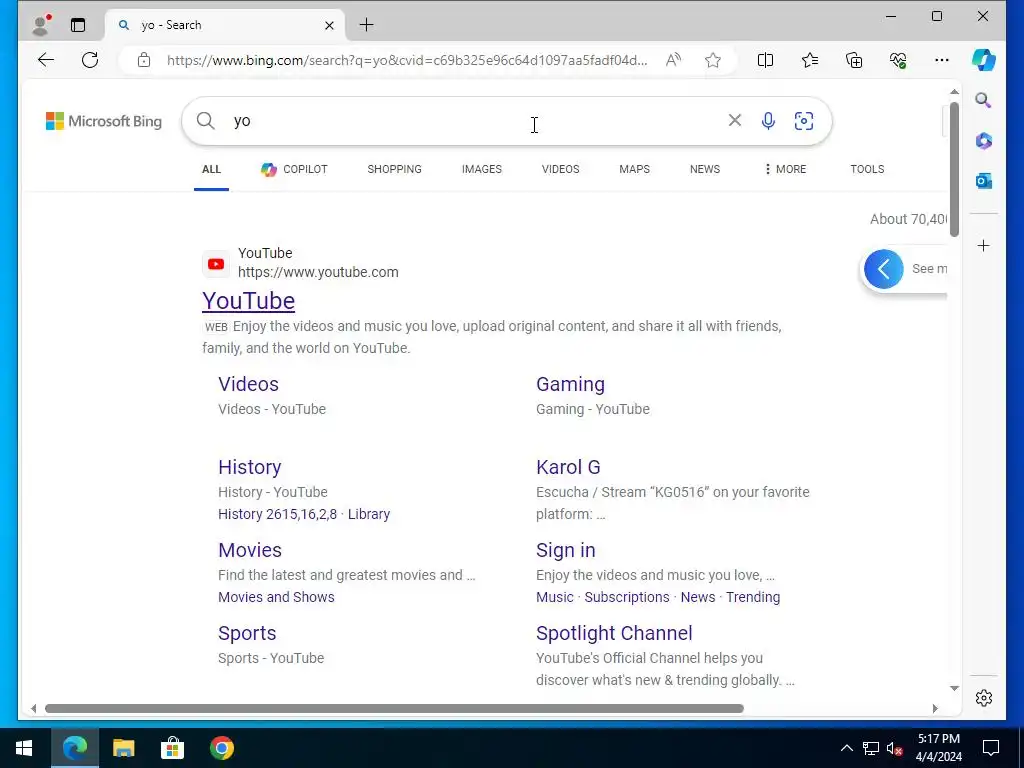
Task: Open the Videos sitelink
Action: click(x=248, y=384)
